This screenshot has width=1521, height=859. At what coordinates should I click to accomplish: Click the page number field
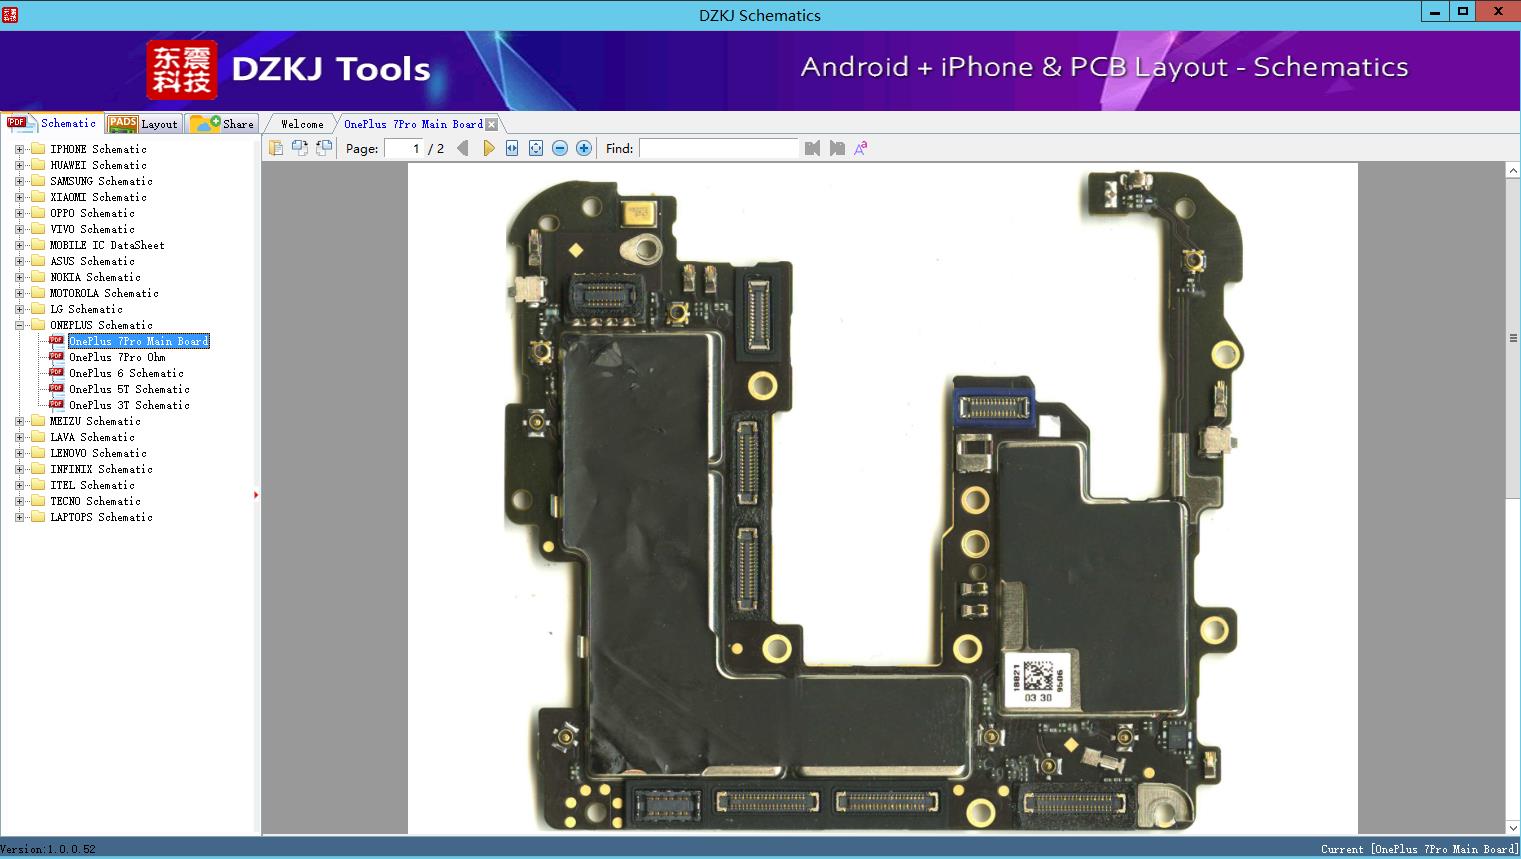(x=404, y=148)
